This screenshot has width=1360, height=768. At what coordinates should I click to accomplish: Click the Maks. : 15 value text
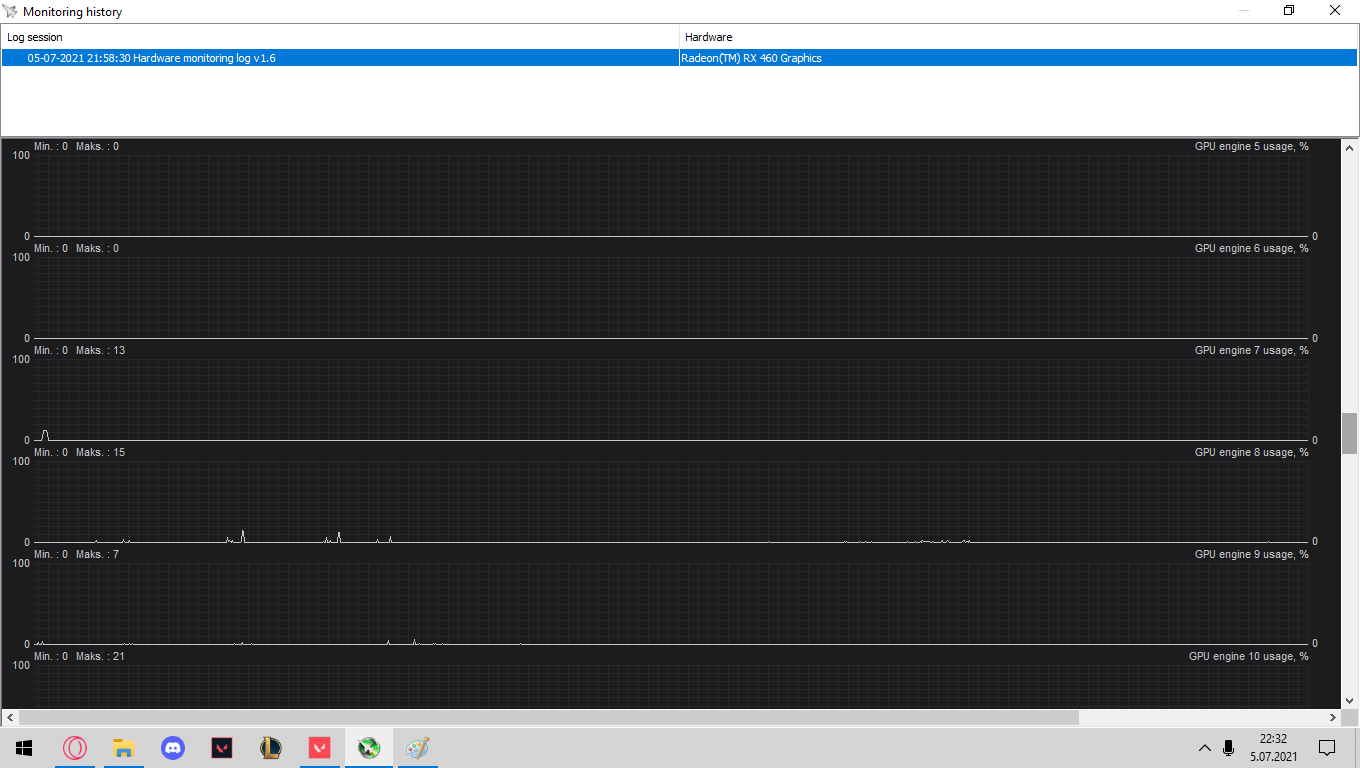(x=100, y=453)
